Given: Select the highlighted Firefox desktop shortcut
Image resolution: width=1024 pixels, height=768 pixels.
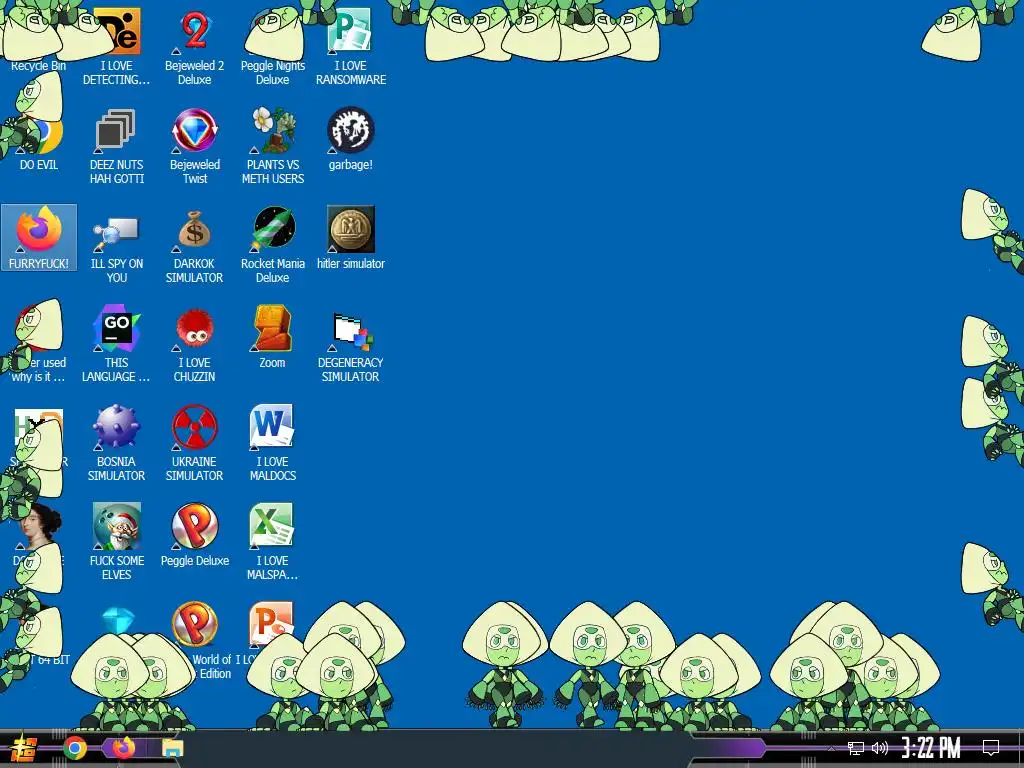Looking at the screenshot, I should pyautogui.click(x=39, y=237).
